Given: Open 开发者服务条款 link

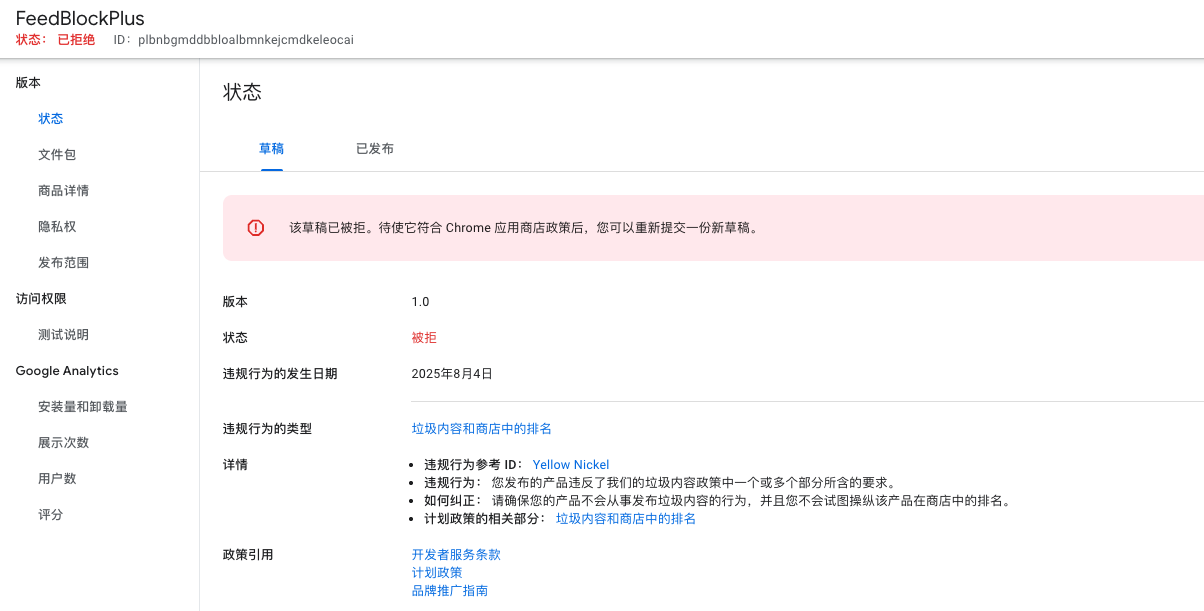Looking at the screenshot, I should pyautogui.click(x=456, y=555).
